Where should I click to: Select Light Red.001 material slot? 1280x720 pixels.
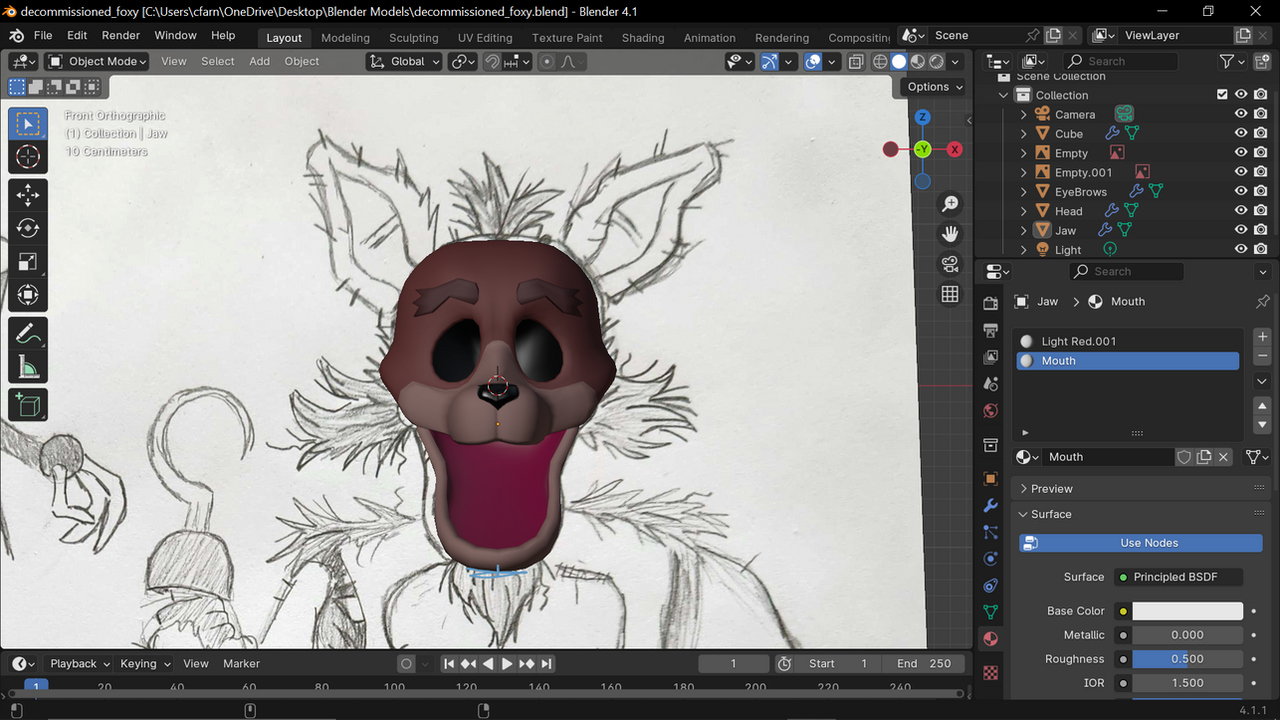[1128, 341]
